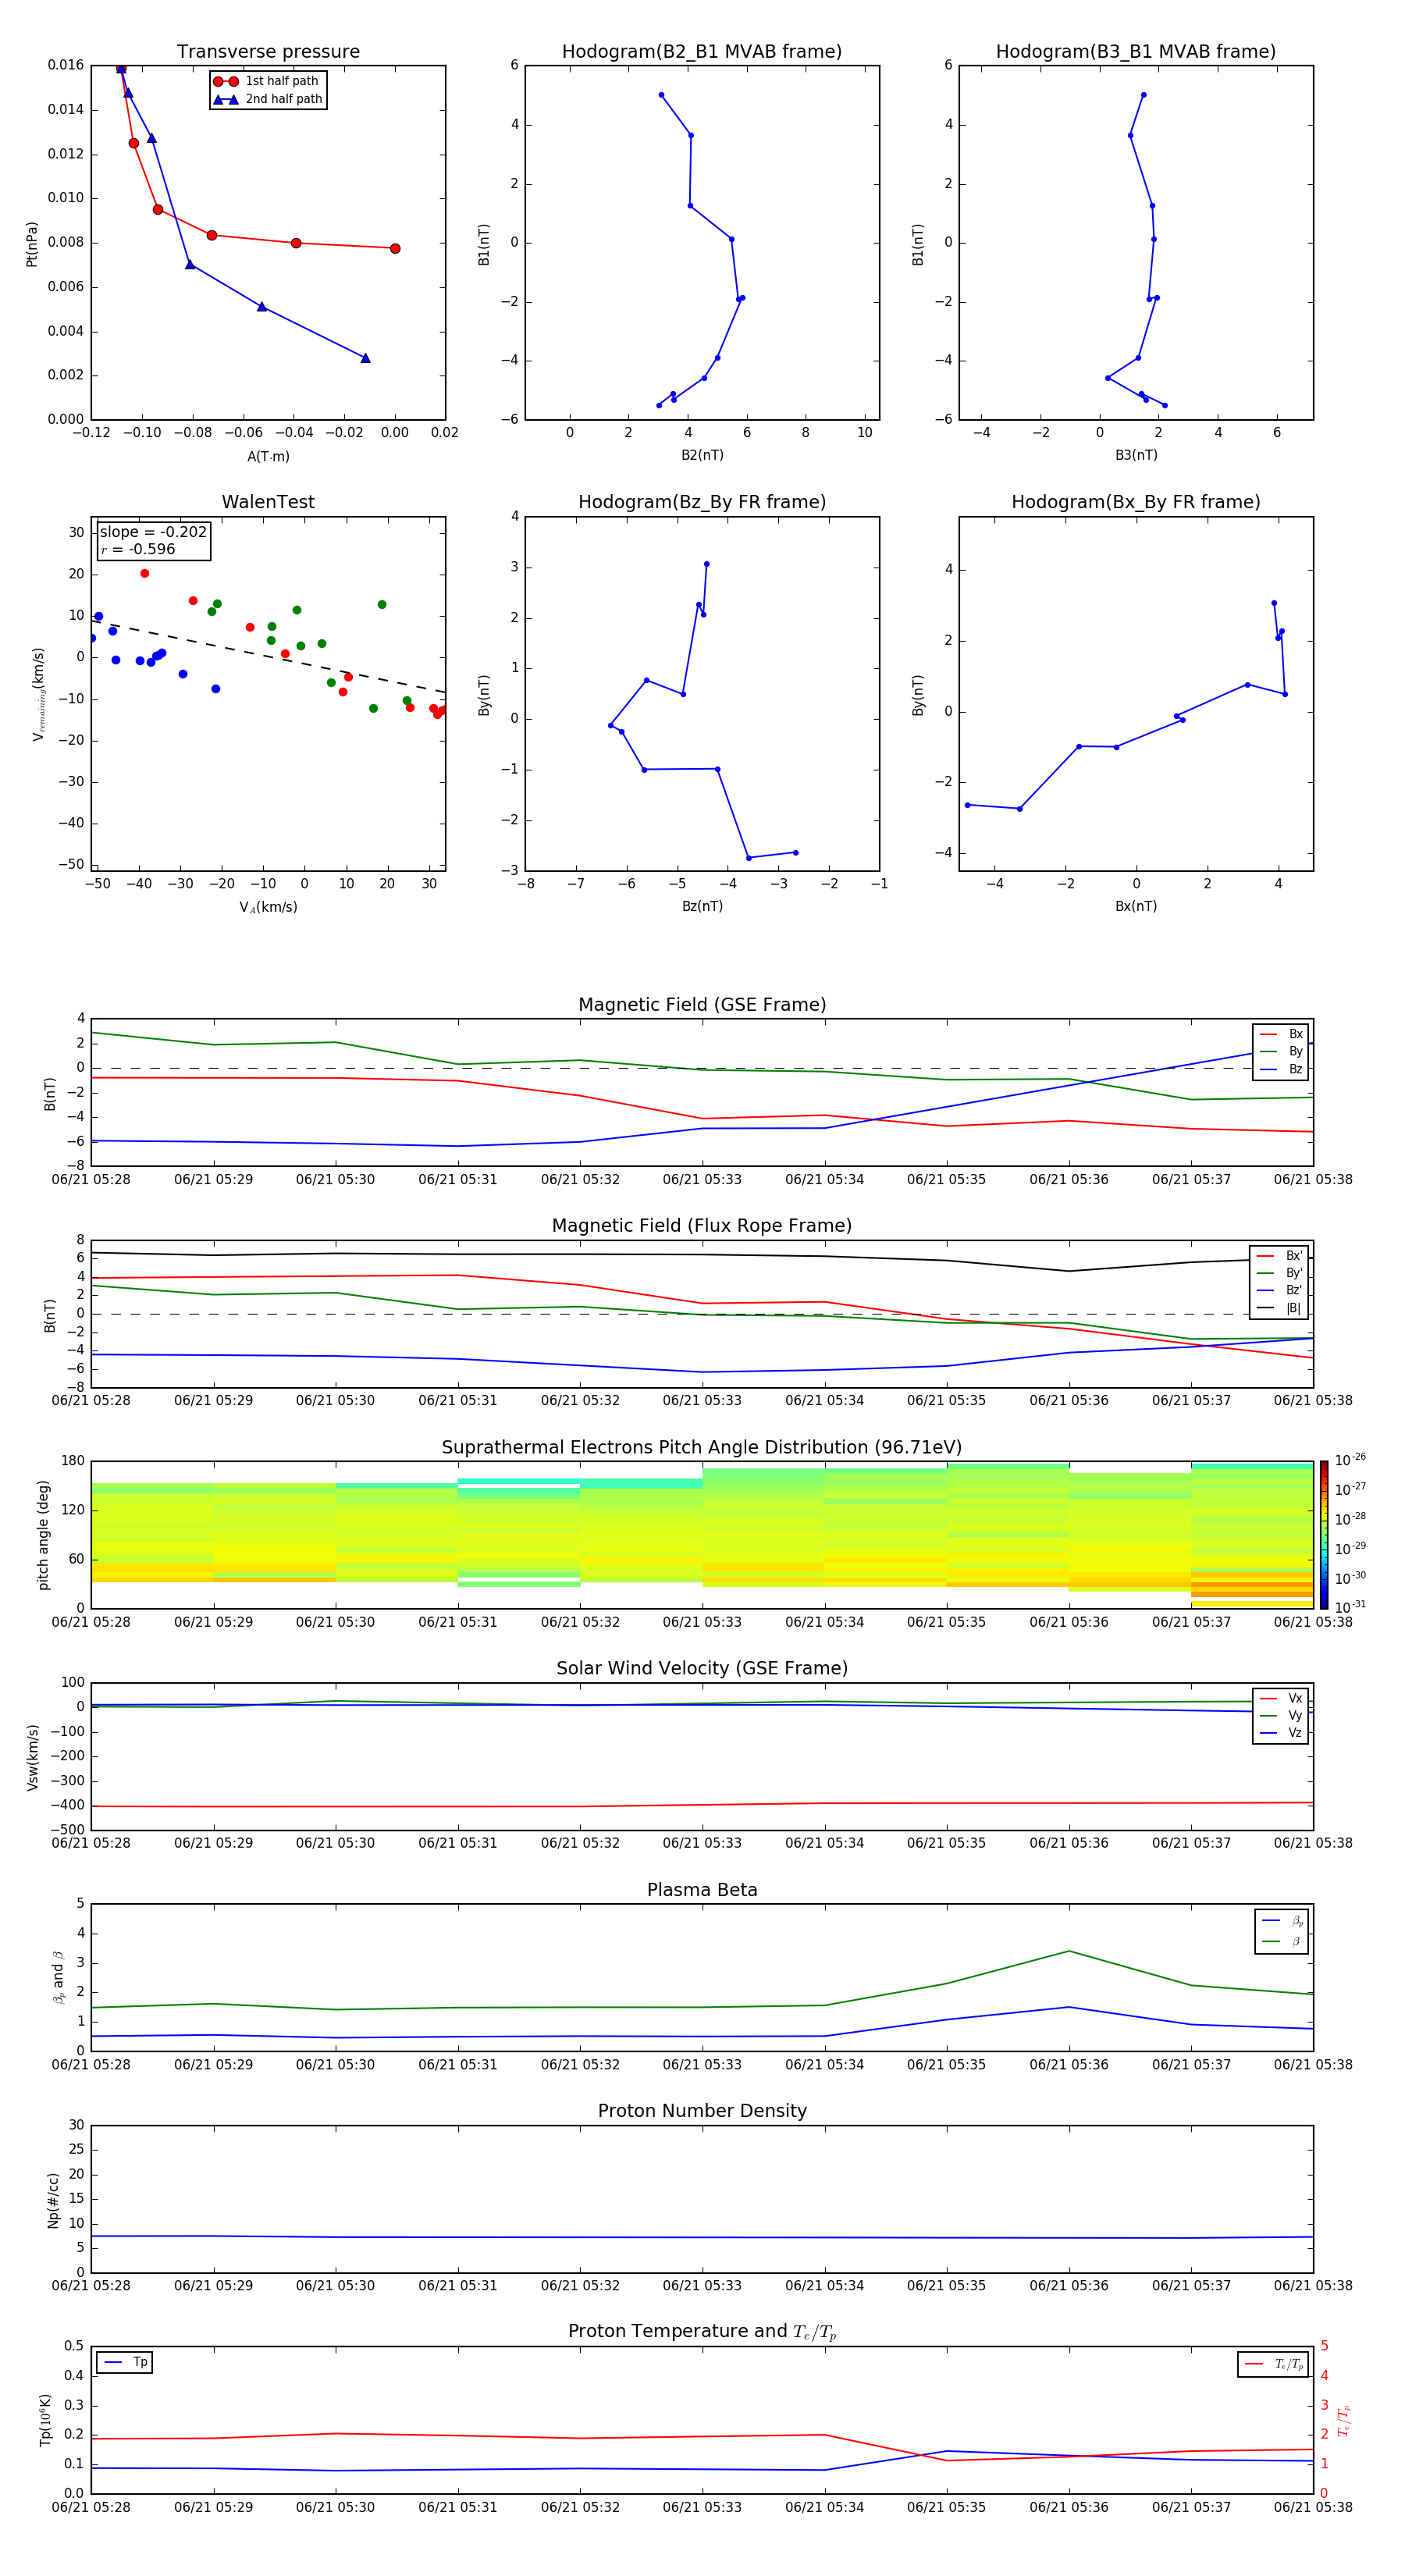Select the "Plasma Beta" panel title

coord(702,1891)
